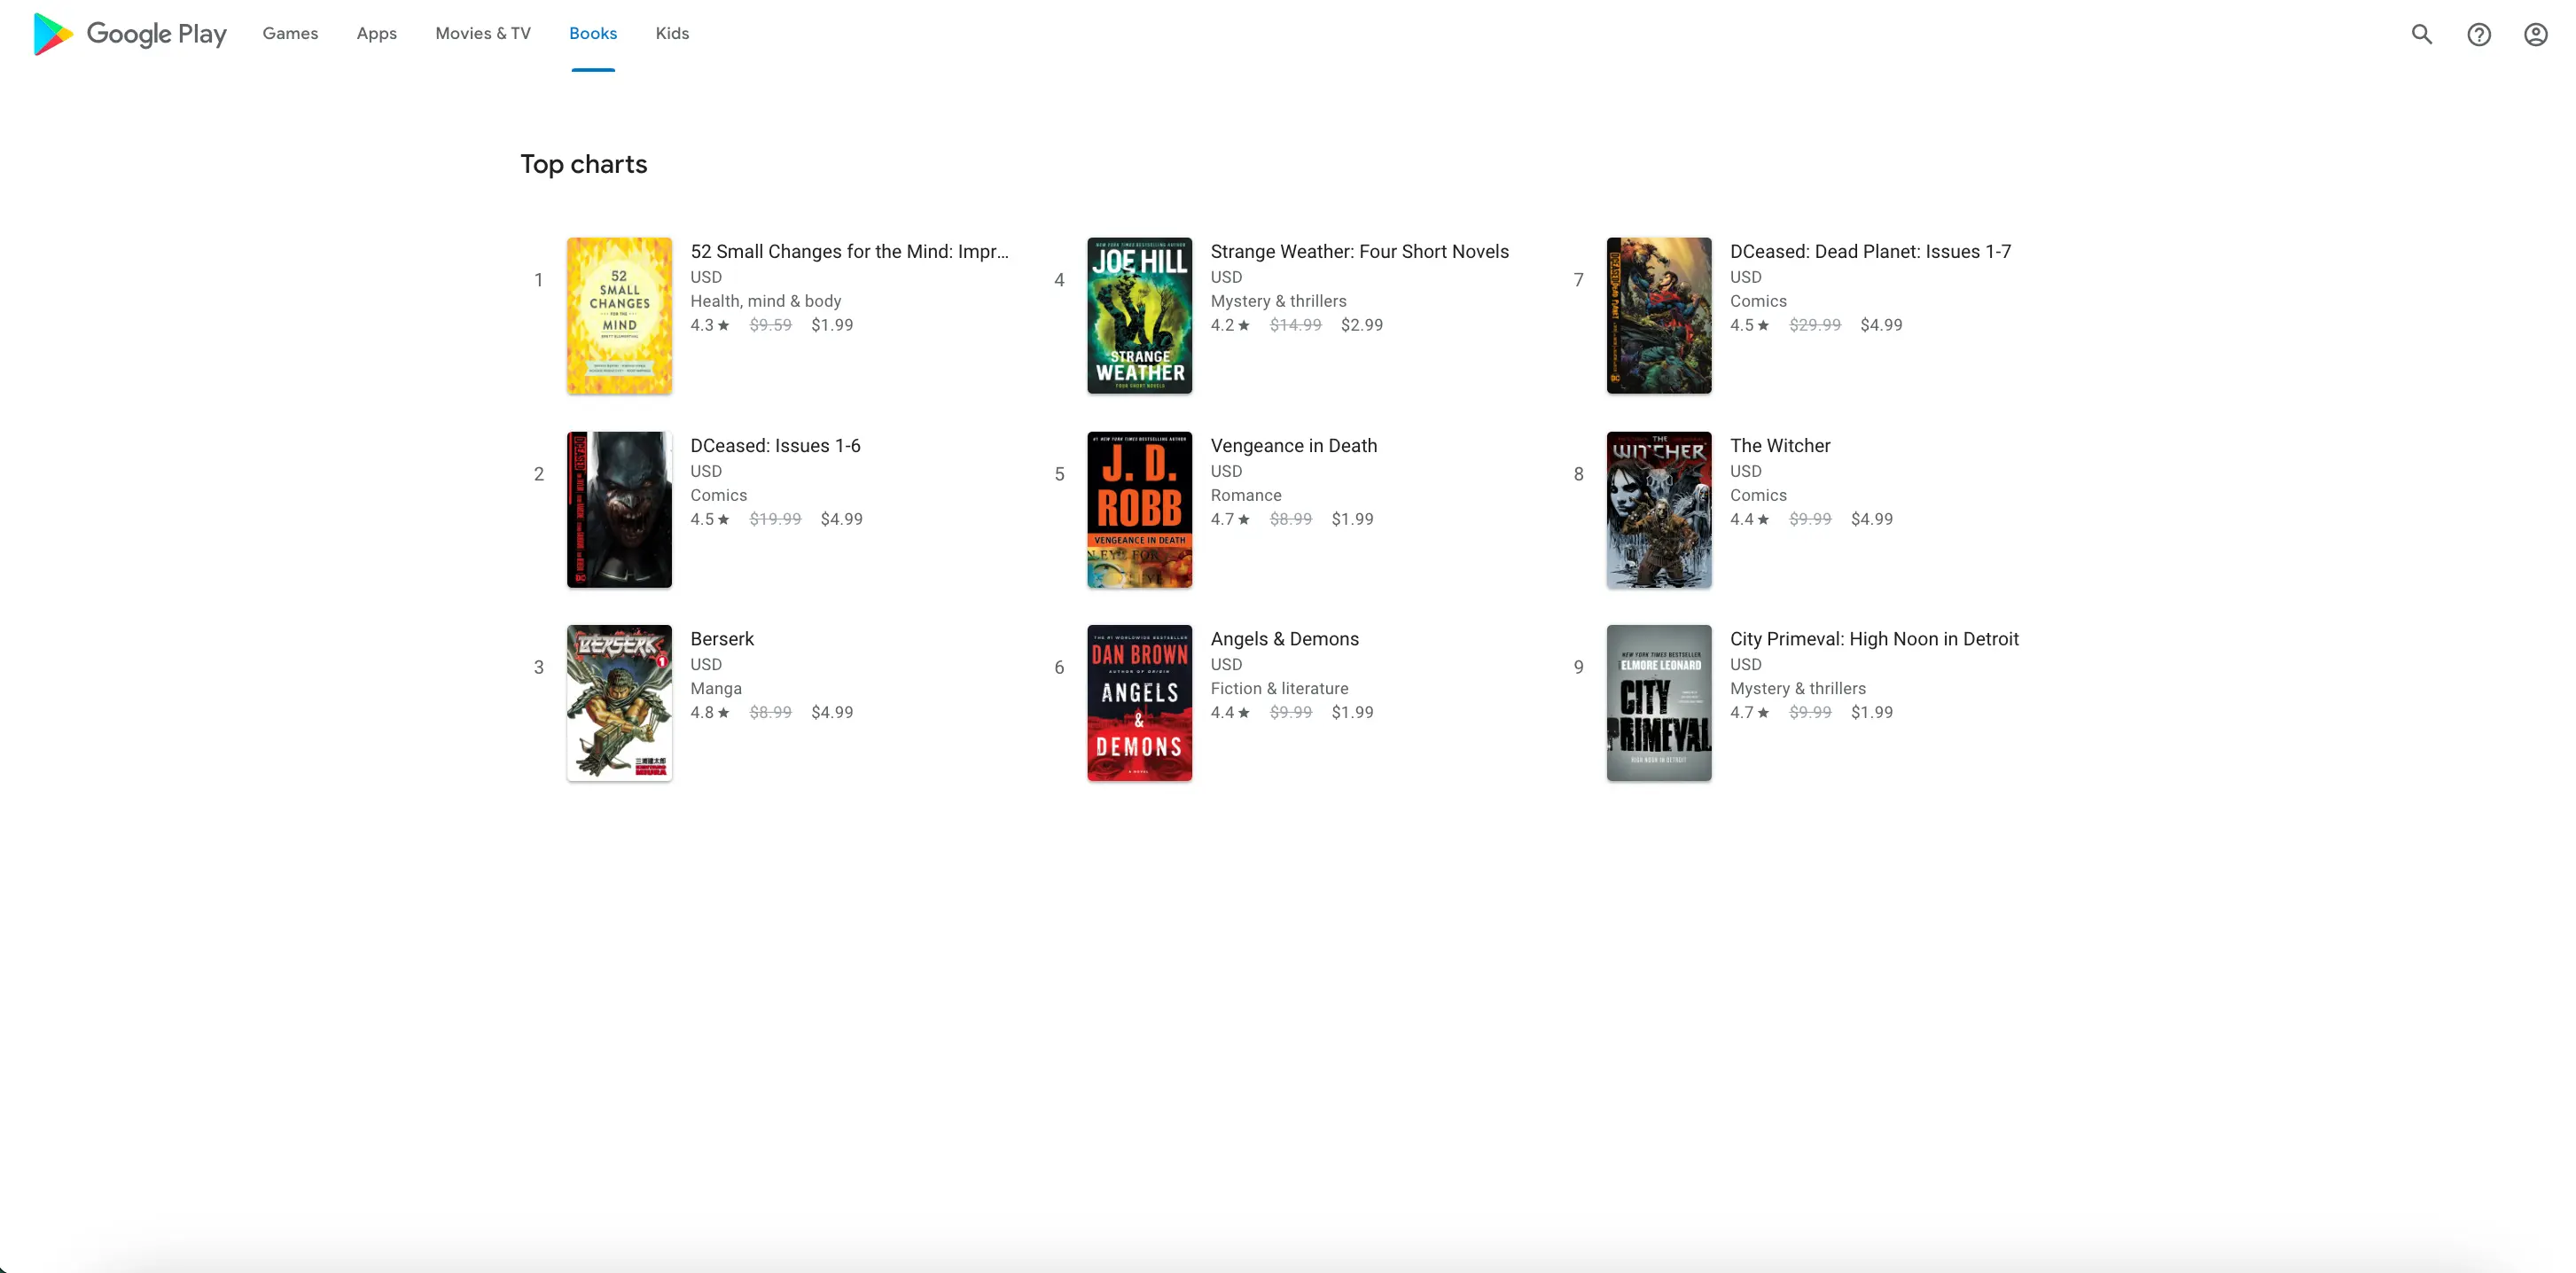Select the Books tab

coord(593,33)
